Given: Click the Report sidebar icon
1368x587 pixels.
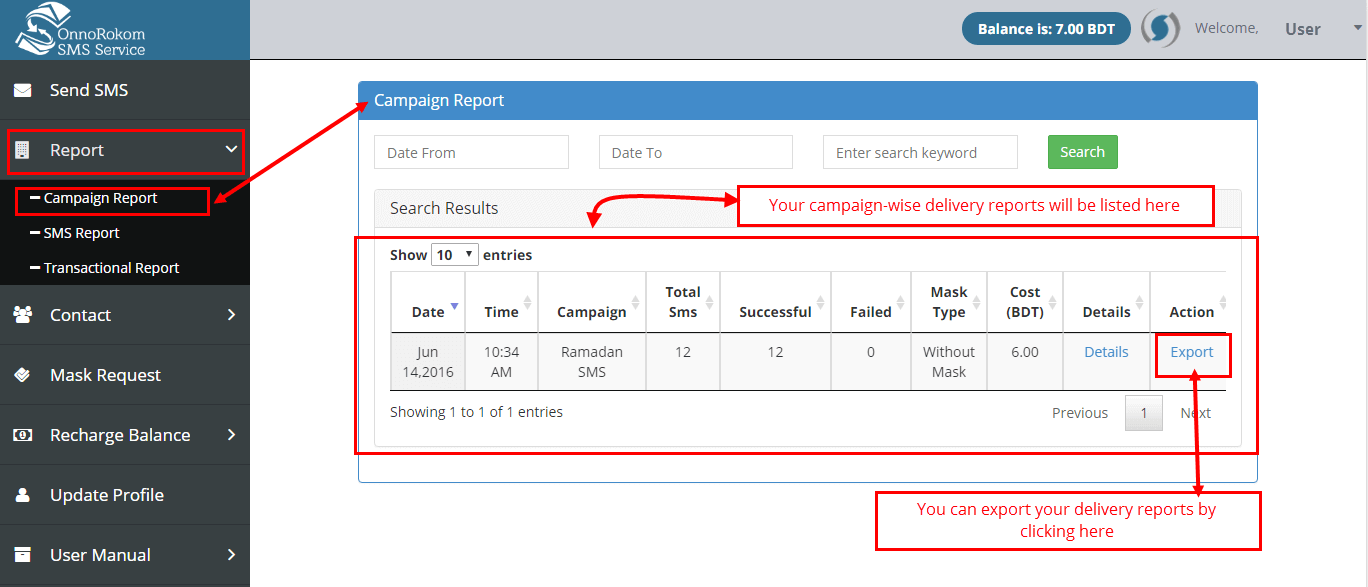Looking at the screenshot, I should coord(24,150).
